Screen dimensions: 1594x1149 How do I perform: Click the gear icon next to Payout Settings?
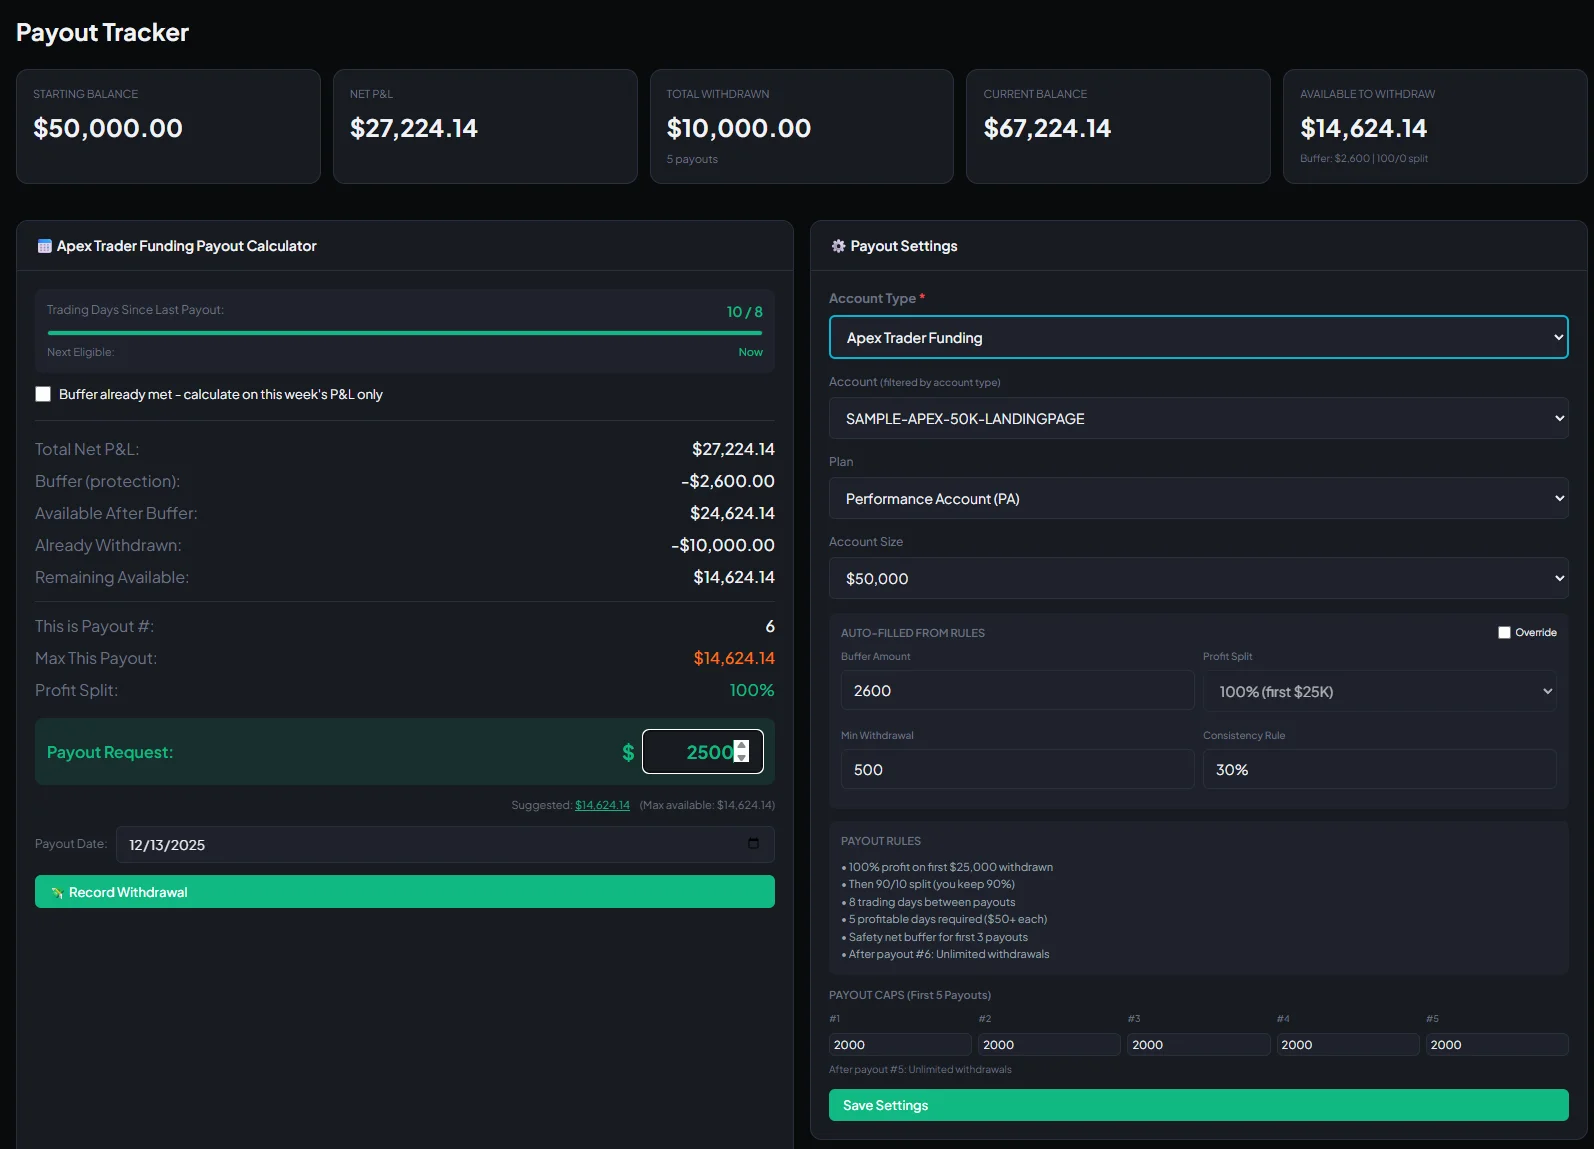point(838,246)
